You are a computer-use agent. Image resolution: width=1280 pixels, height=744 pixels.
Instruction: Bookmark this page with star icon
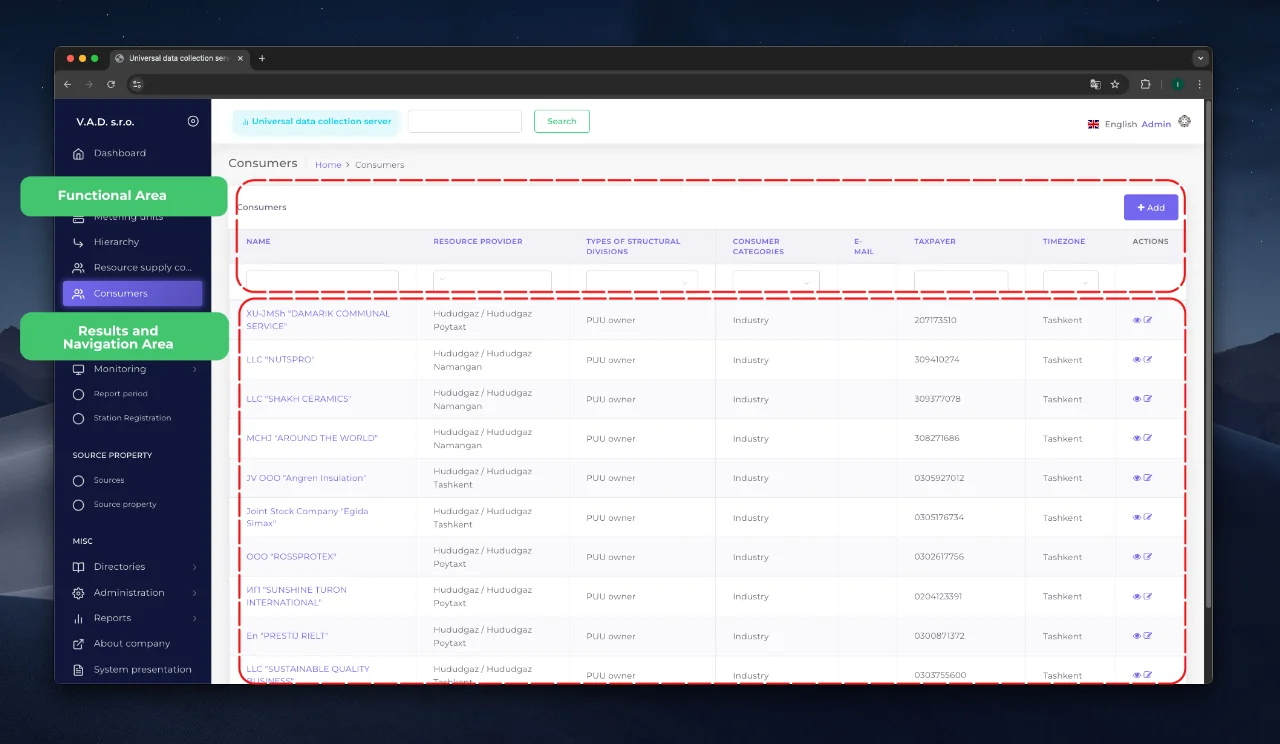click(1115, 84)
